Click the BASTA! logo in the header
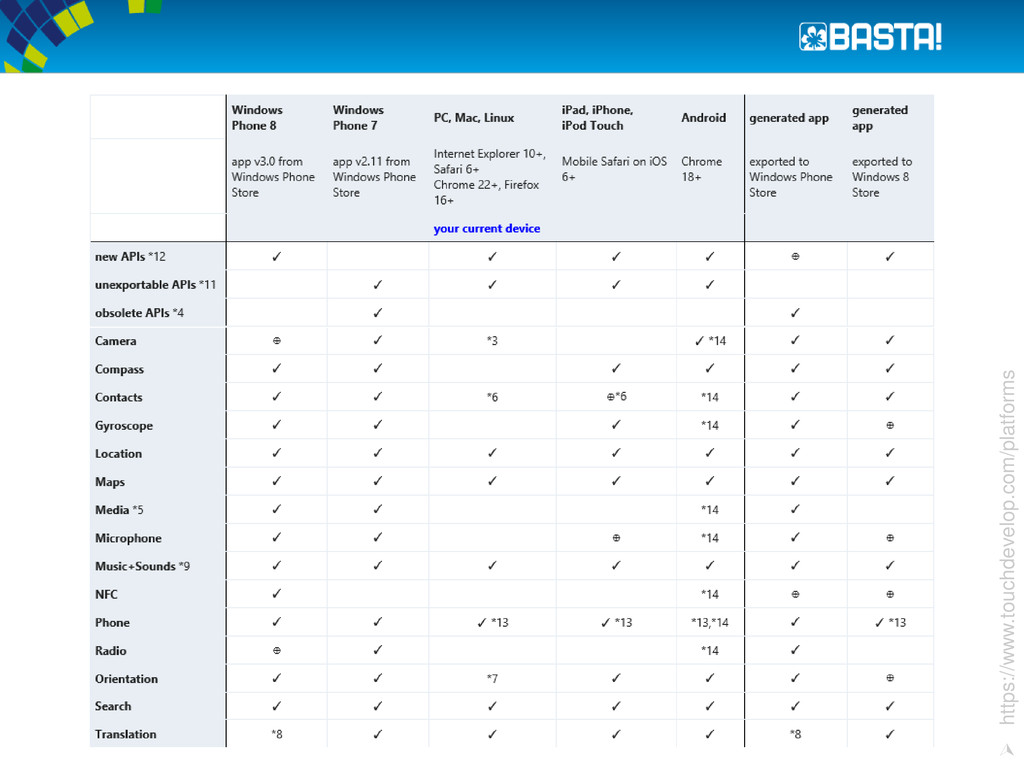Image resolution: width=1024 pixels, height=768 pixels. (870, 37)
